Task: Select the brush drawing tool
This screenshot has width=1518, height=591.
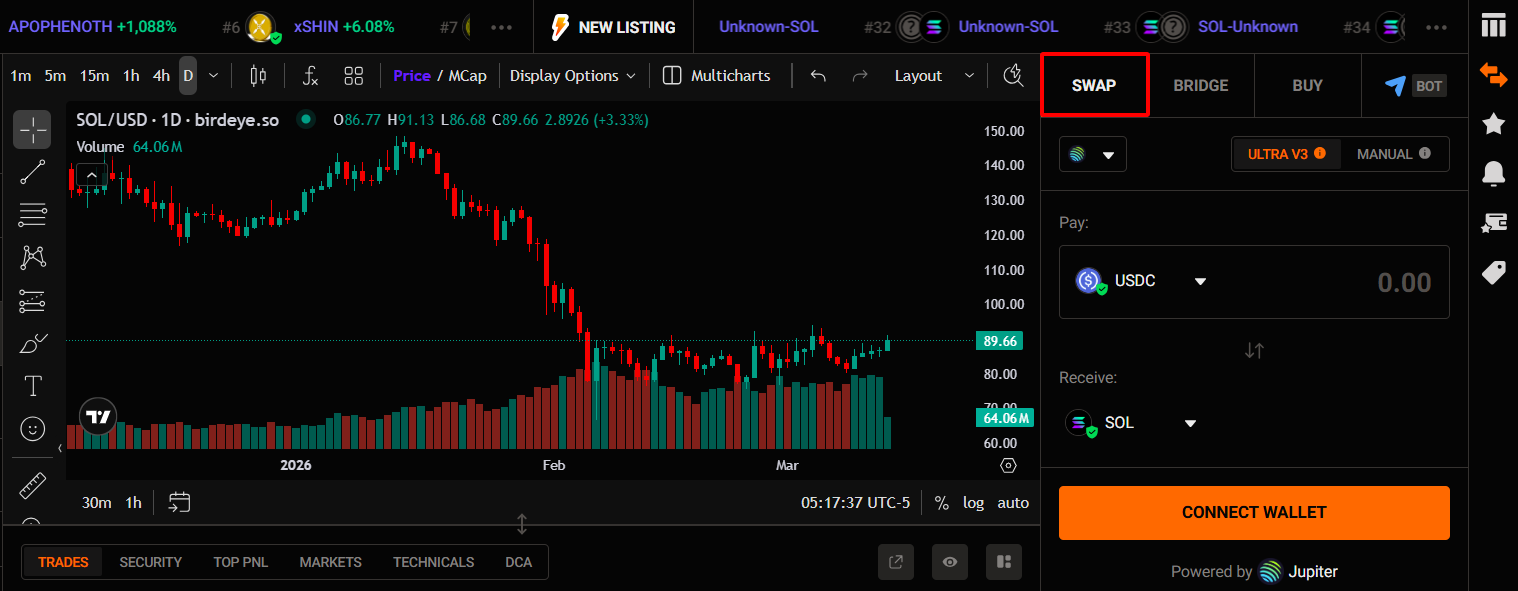Action: 32,343
